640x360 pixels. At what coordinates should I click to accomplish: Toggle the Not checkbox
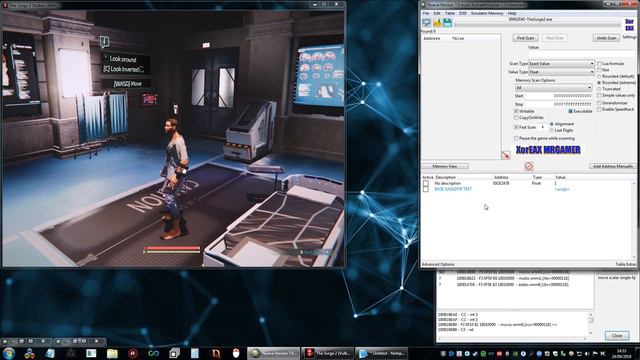pyautogui.click(x=600, y=70)
